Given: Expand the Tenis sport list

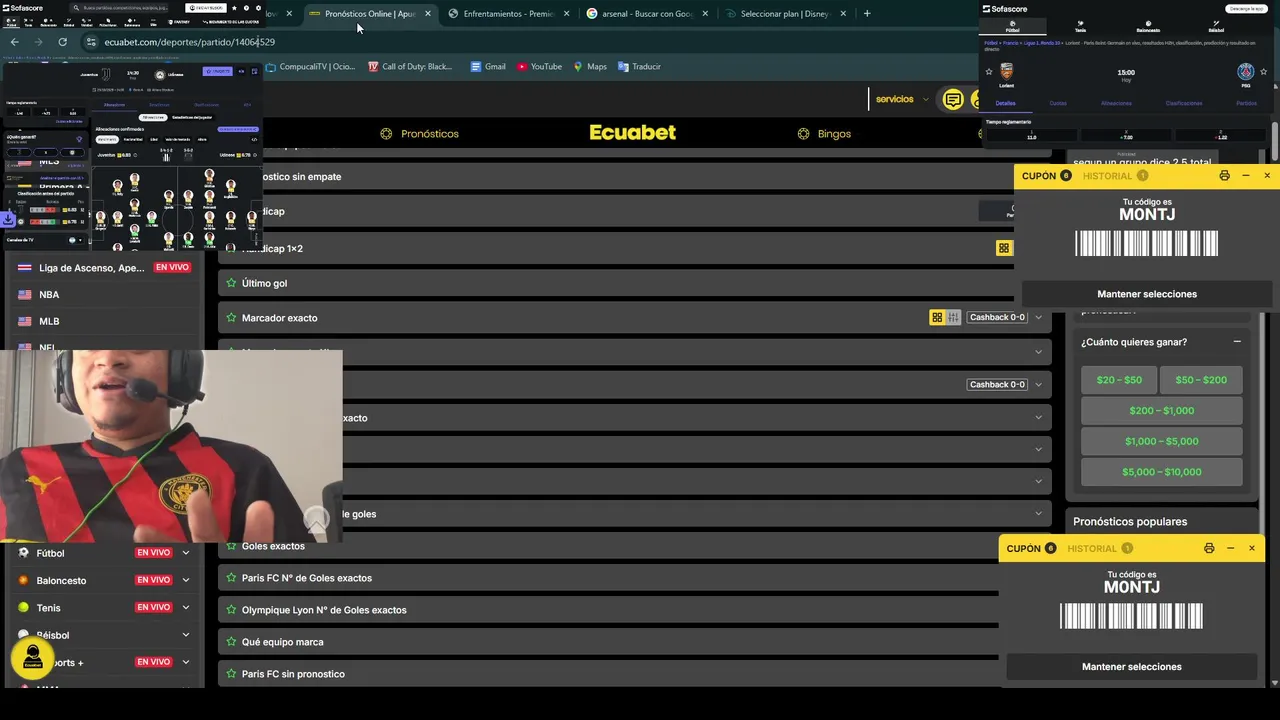Looking at the screenshot, I should click(x=185, y=608).
